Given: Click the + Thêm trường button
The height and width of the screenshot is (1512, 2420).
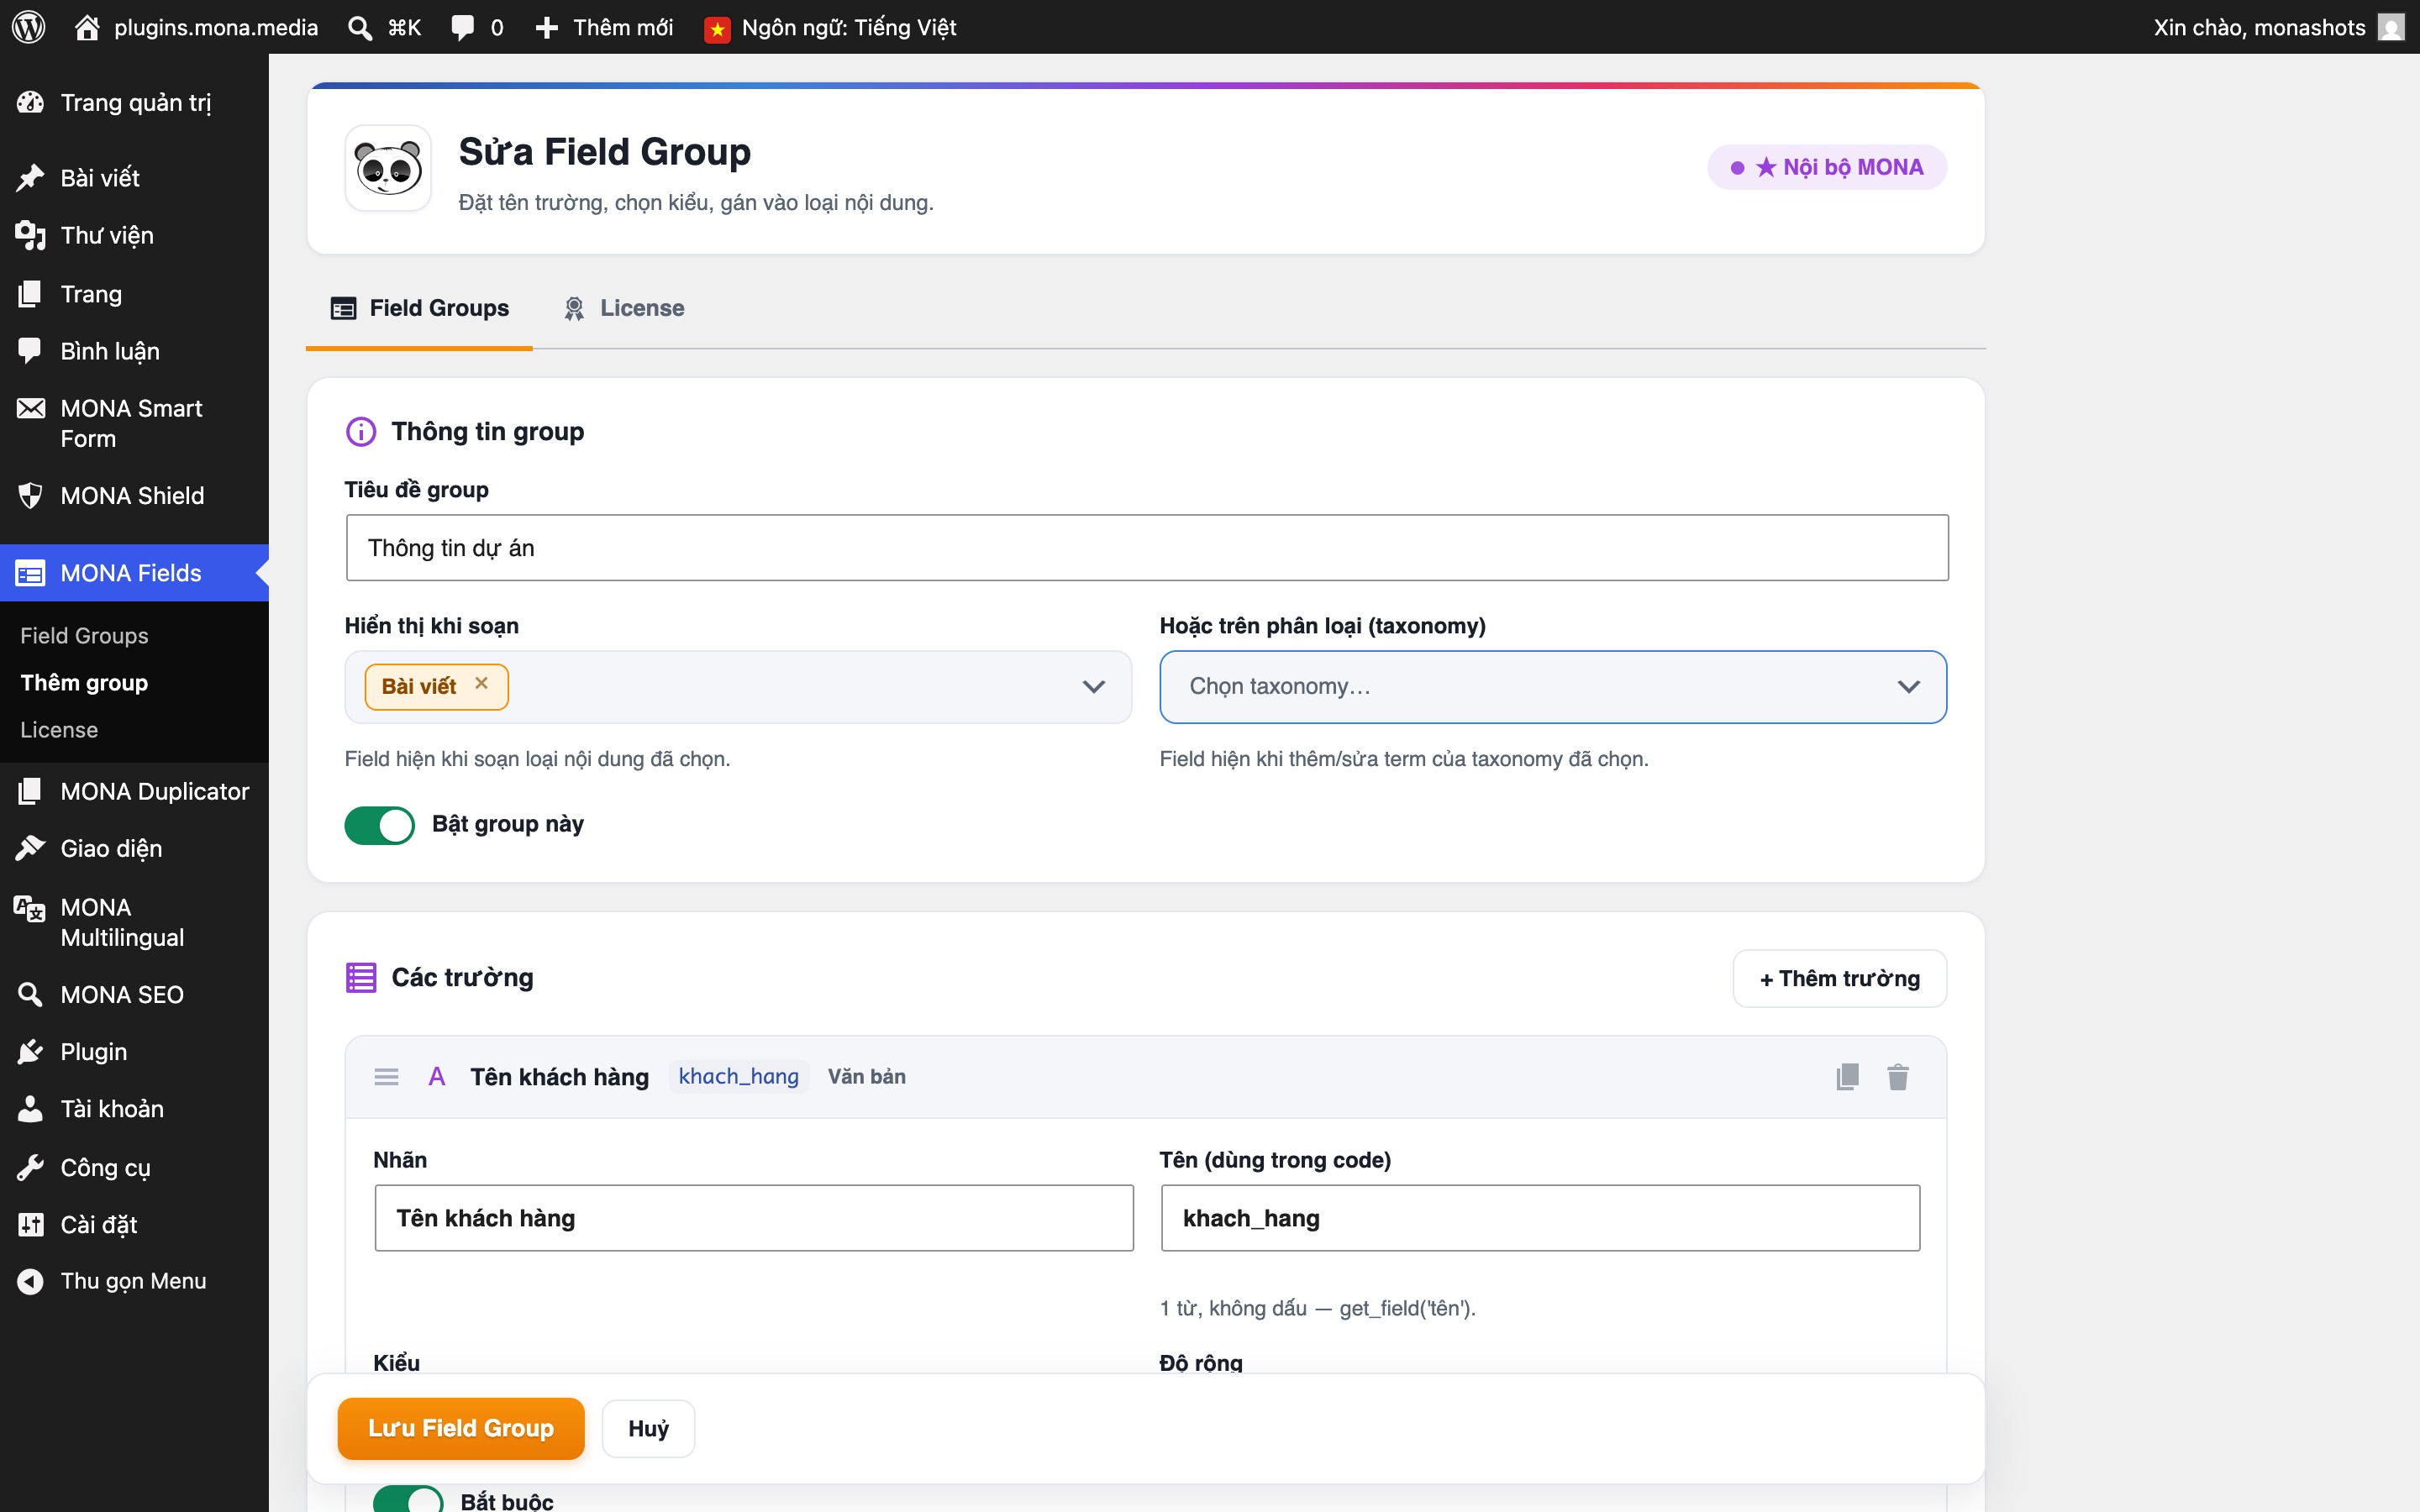Looking at the screenshot, I should click(1840, 978).
